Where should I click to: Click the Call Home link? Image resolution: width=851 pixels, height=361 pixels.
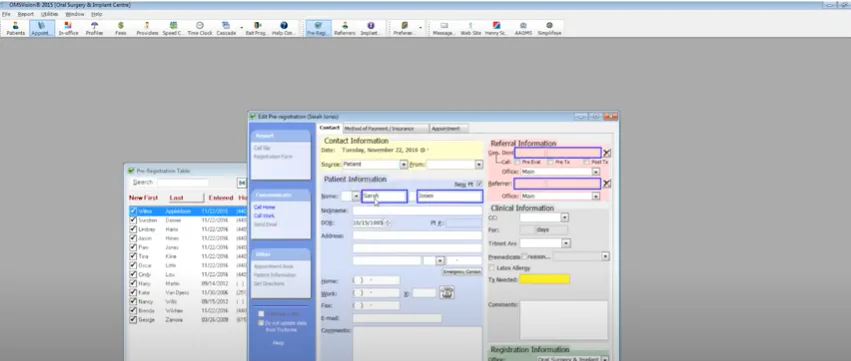[265, 207]
